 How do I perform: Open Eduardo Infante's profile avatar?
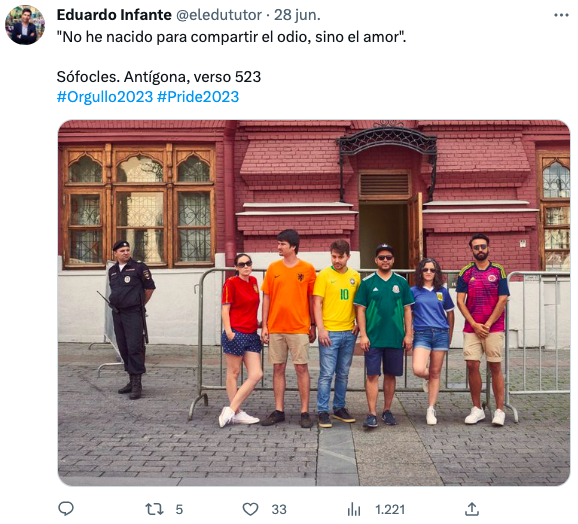(x=25, y=25)
